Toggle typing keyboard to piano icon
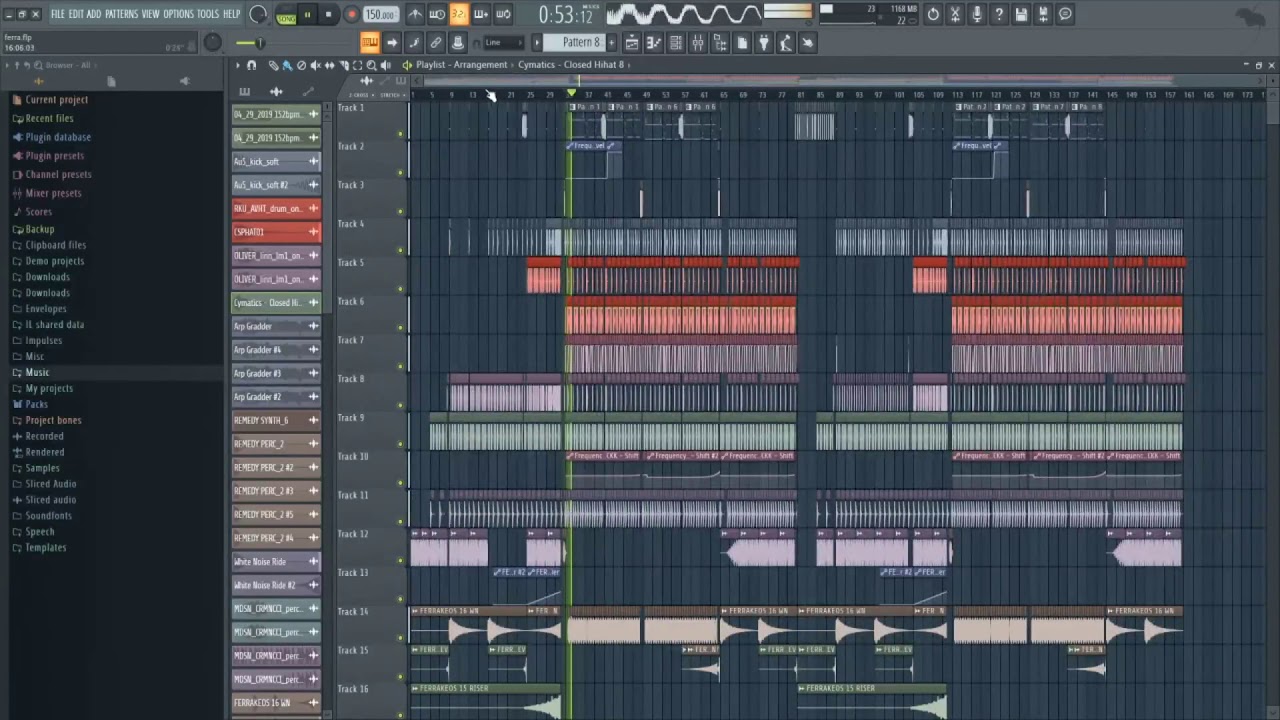 point(370,42)
